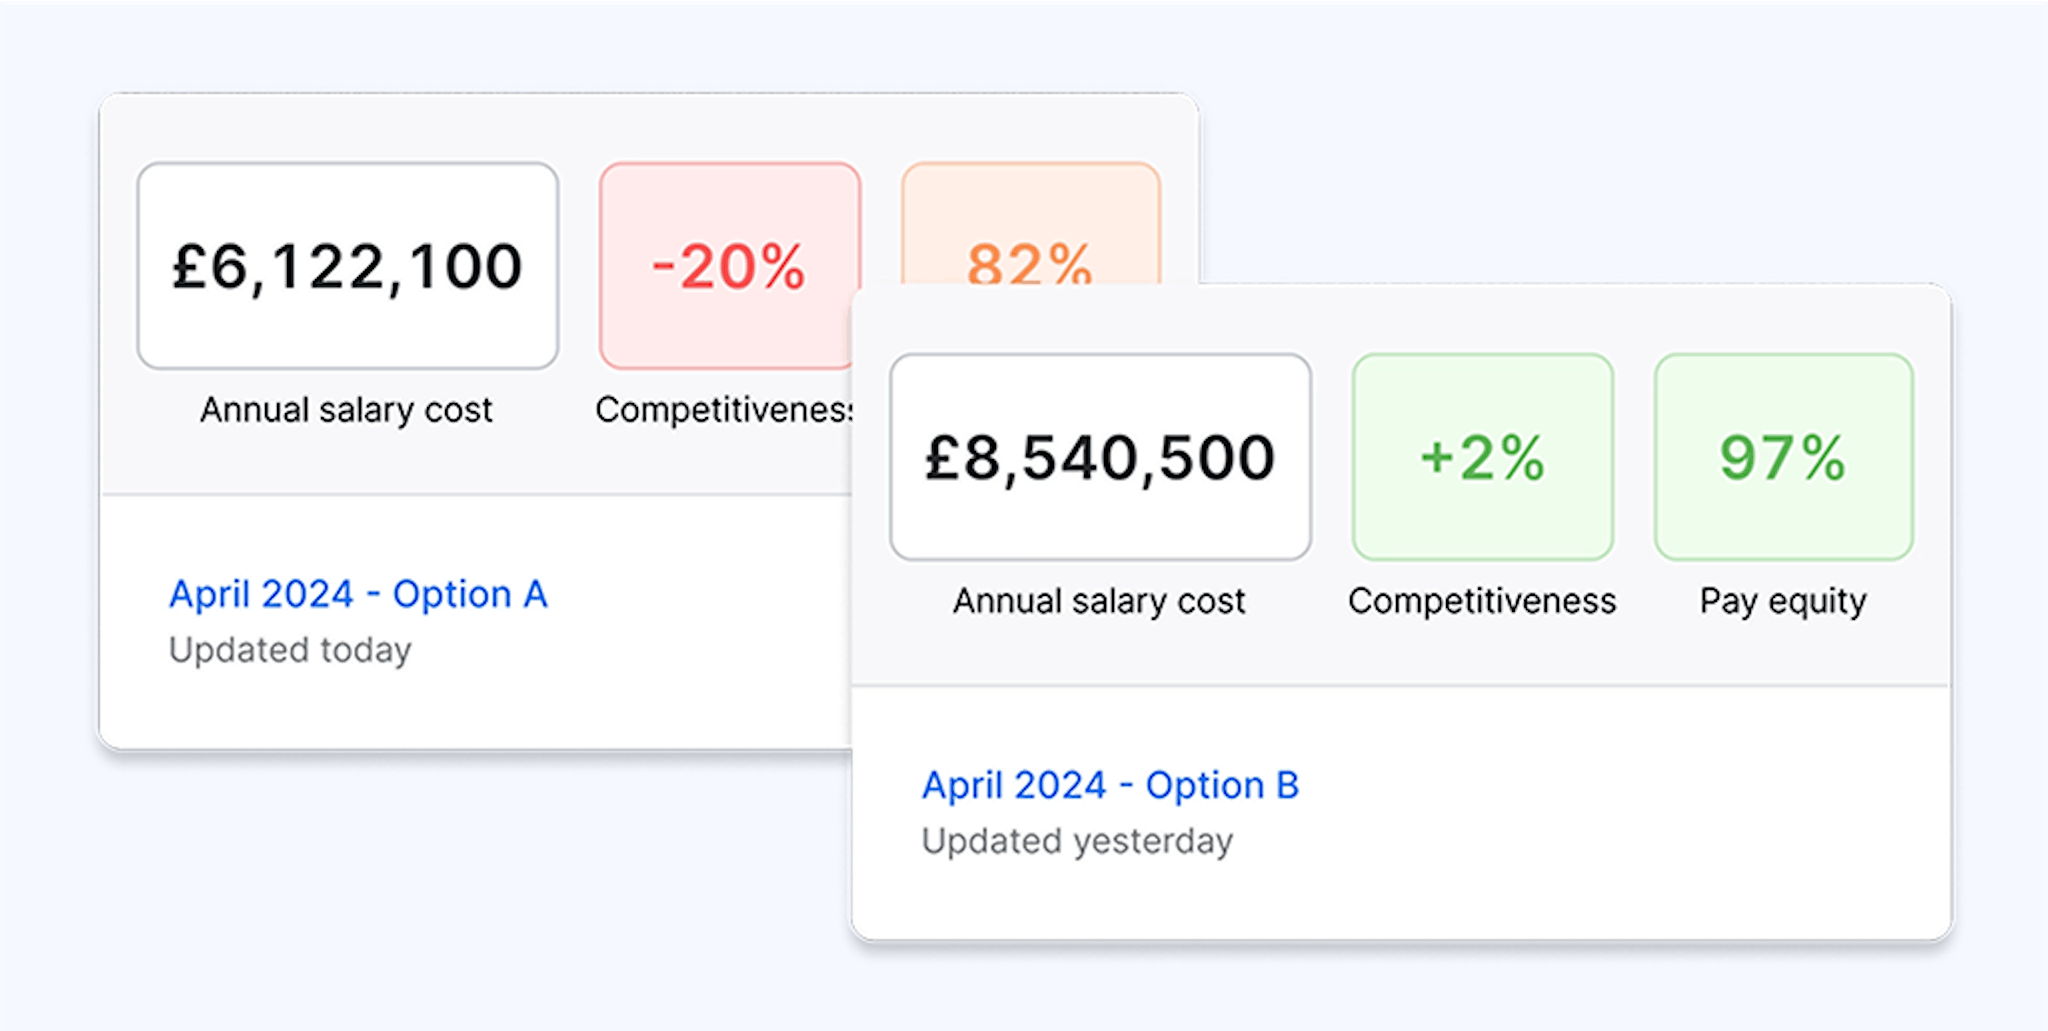Screen dimensions: 2048x1031
Task: Click the Updated yesterday text on Option B
Action: tap(1077, 841)
